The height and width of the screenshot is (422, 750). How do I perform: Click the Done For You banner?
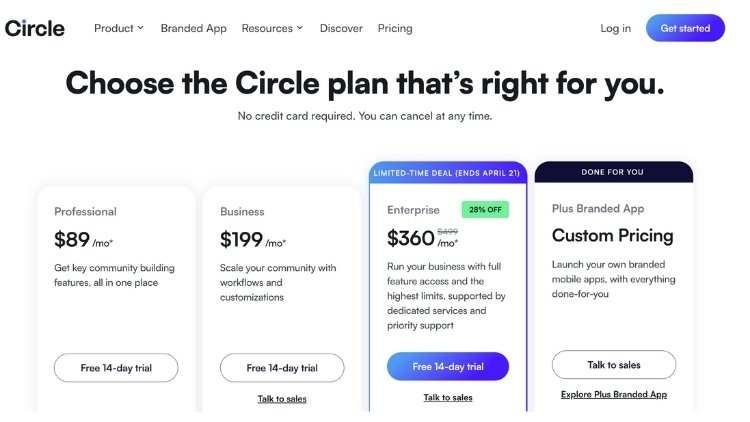coord(614,172)
